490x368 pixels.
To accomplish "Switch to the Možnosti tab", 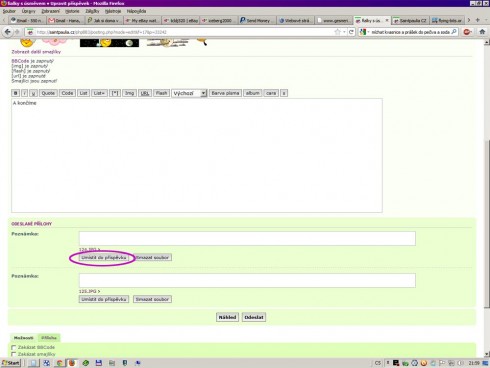I will point(24,338).
